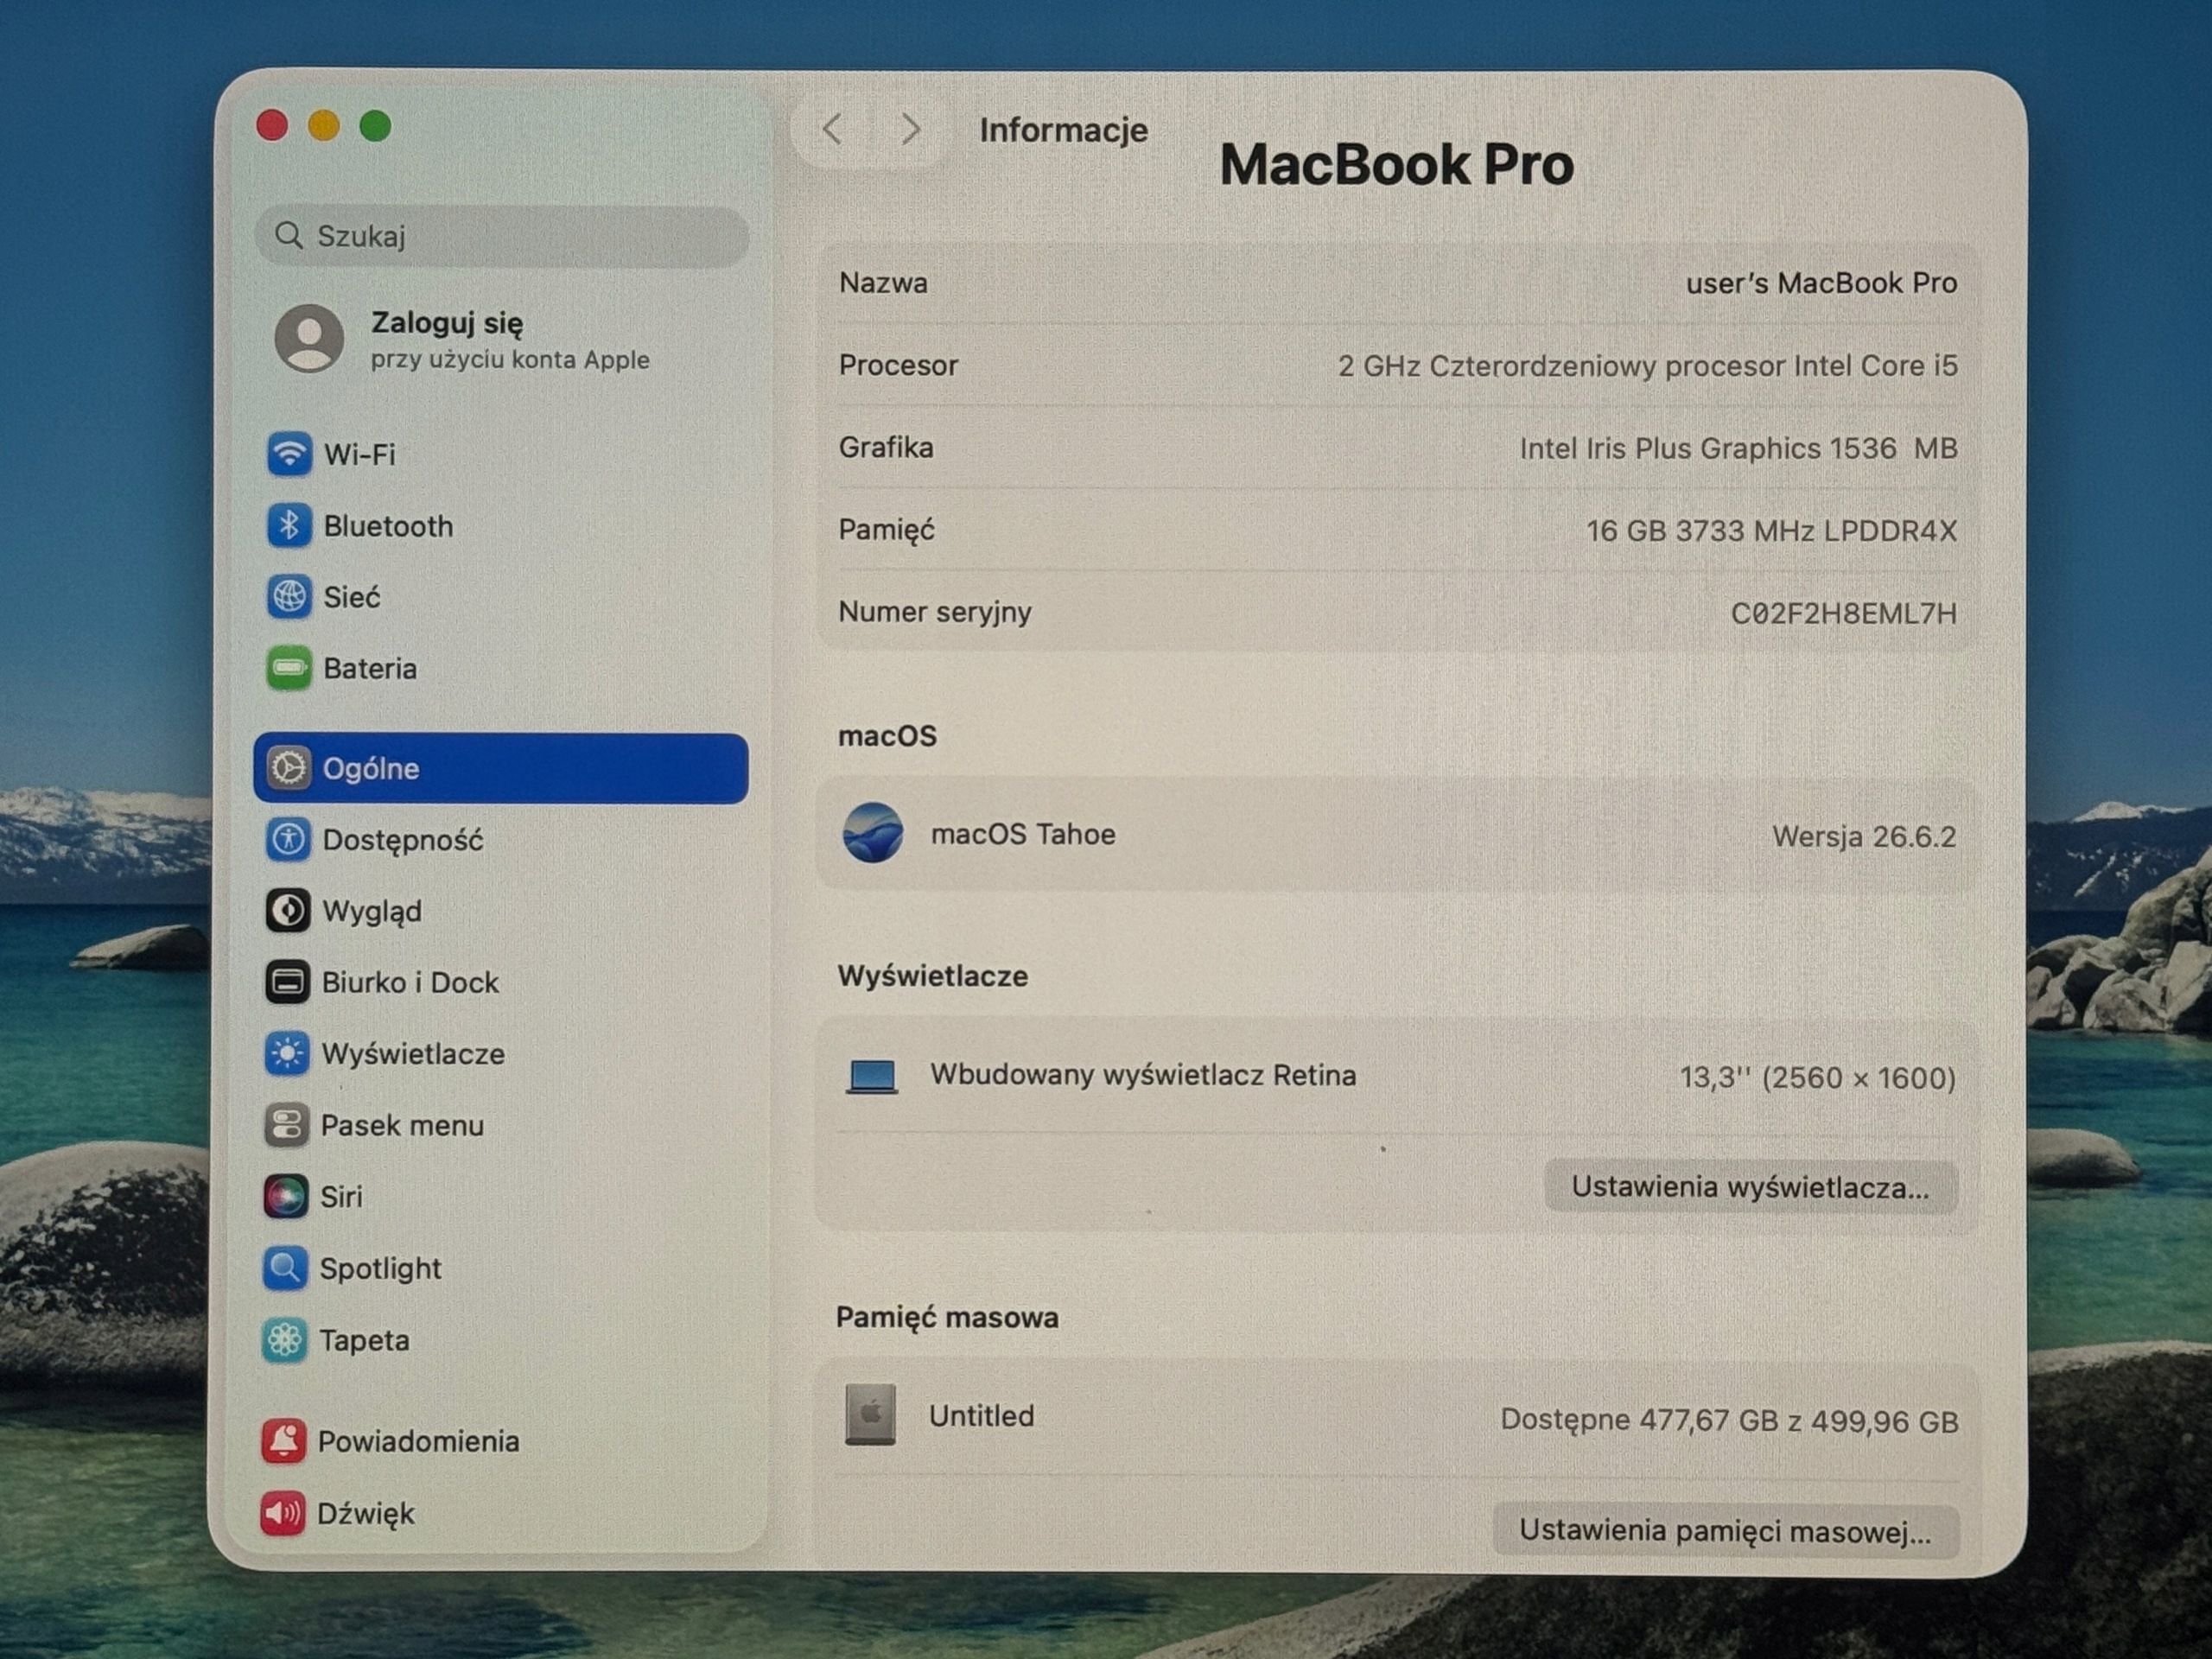Go back with the left chevron
2212x1659 pixels.
pyautogui.click(x=832, y=129)
